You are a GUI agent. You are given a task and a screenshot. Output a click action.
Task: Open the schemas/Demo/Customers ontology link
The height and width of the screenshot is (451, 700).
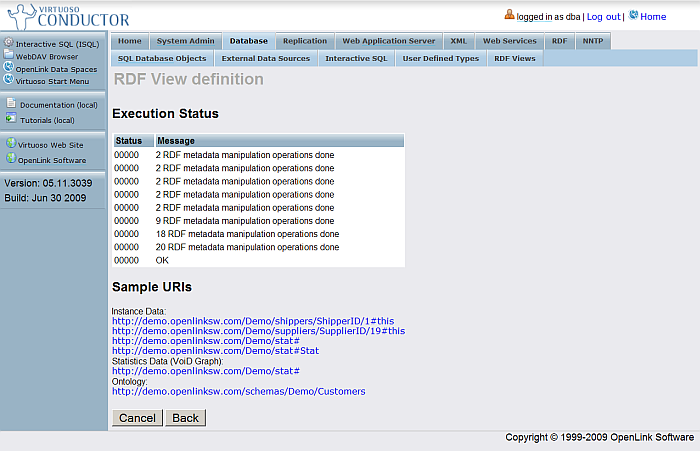point(239,391)
